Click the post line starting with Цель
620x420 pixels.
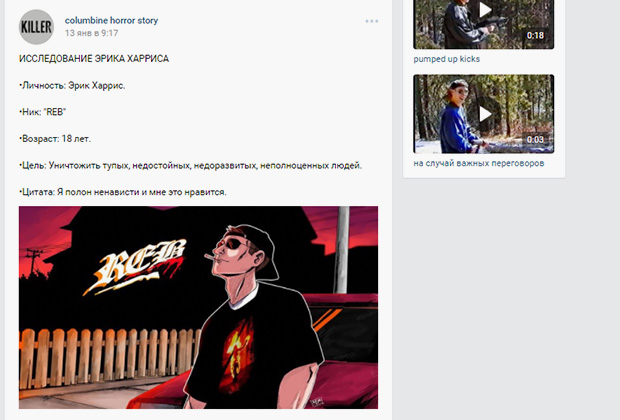(190, 166)
